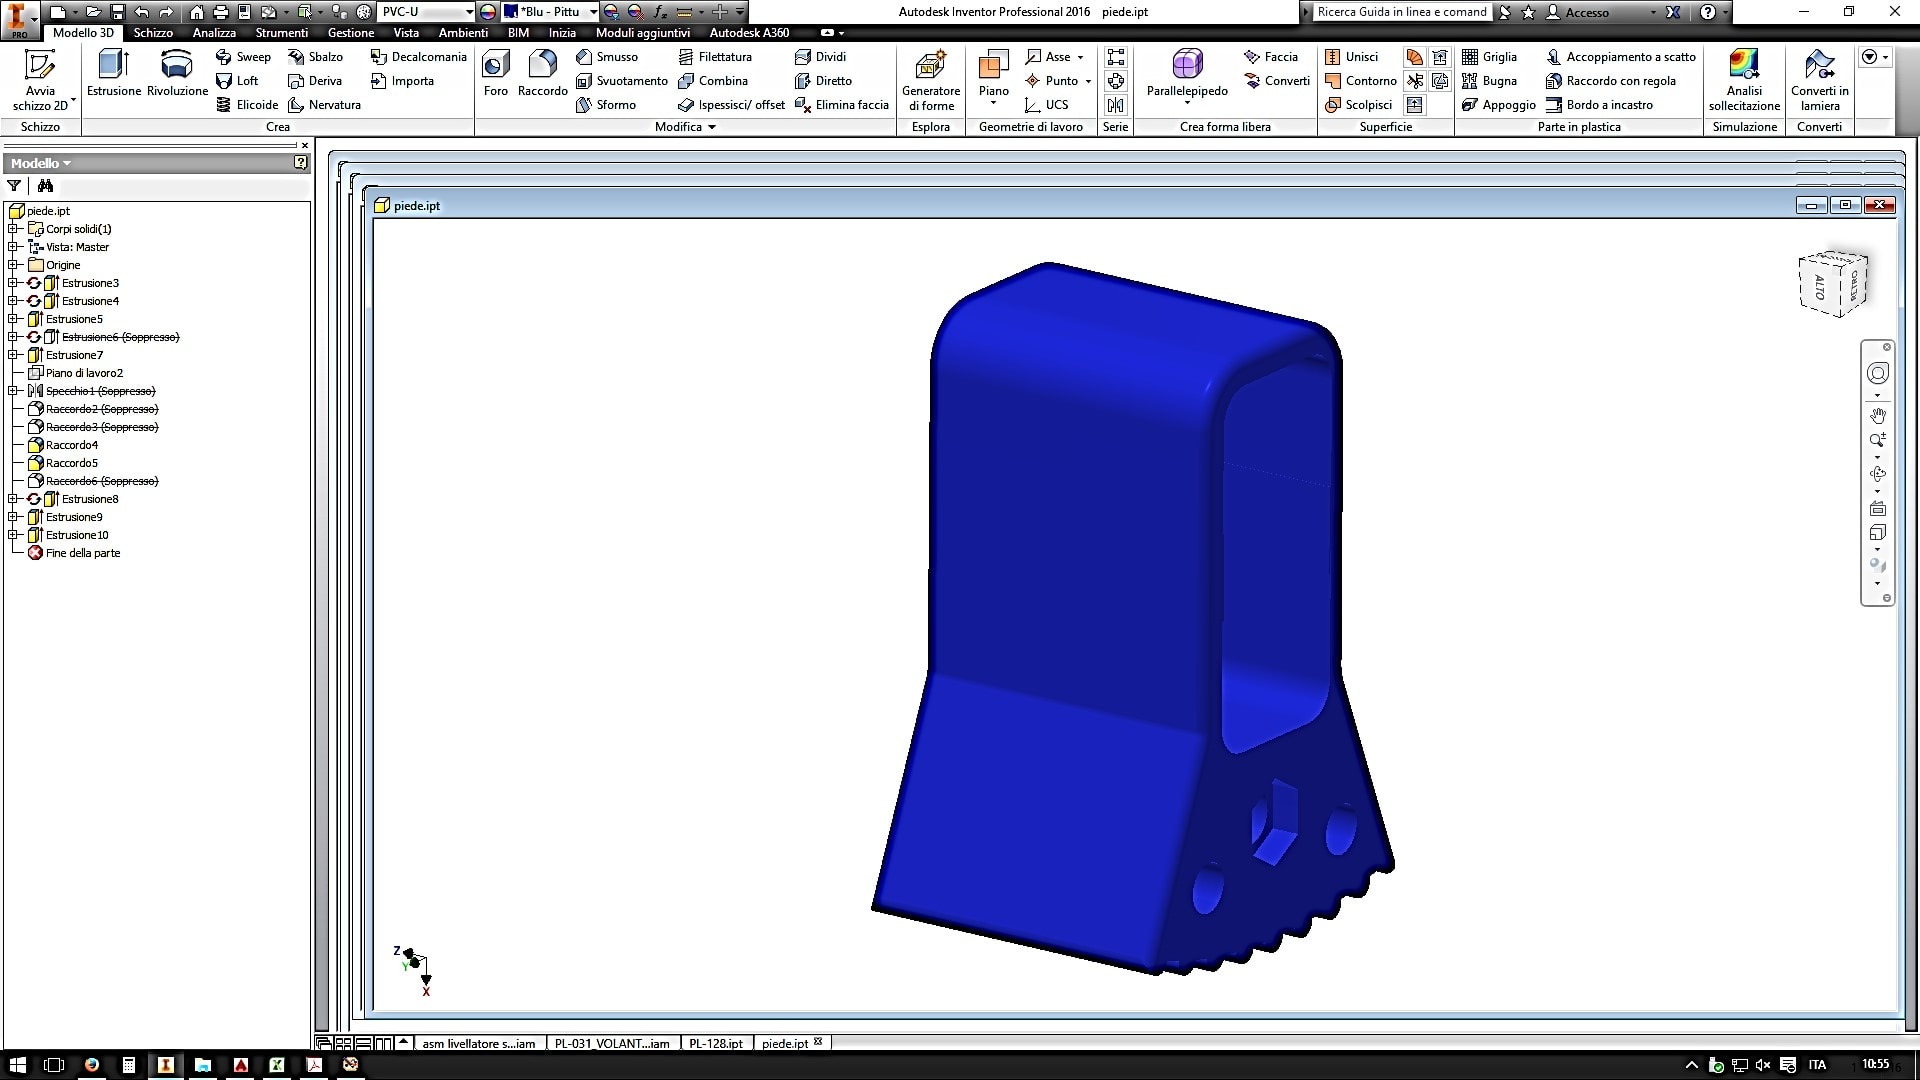Switch to PL-128.ipt document tab
The height and width of the screenshot is (1080, 1920).
pyautogui.click(x=715, y=1043)
